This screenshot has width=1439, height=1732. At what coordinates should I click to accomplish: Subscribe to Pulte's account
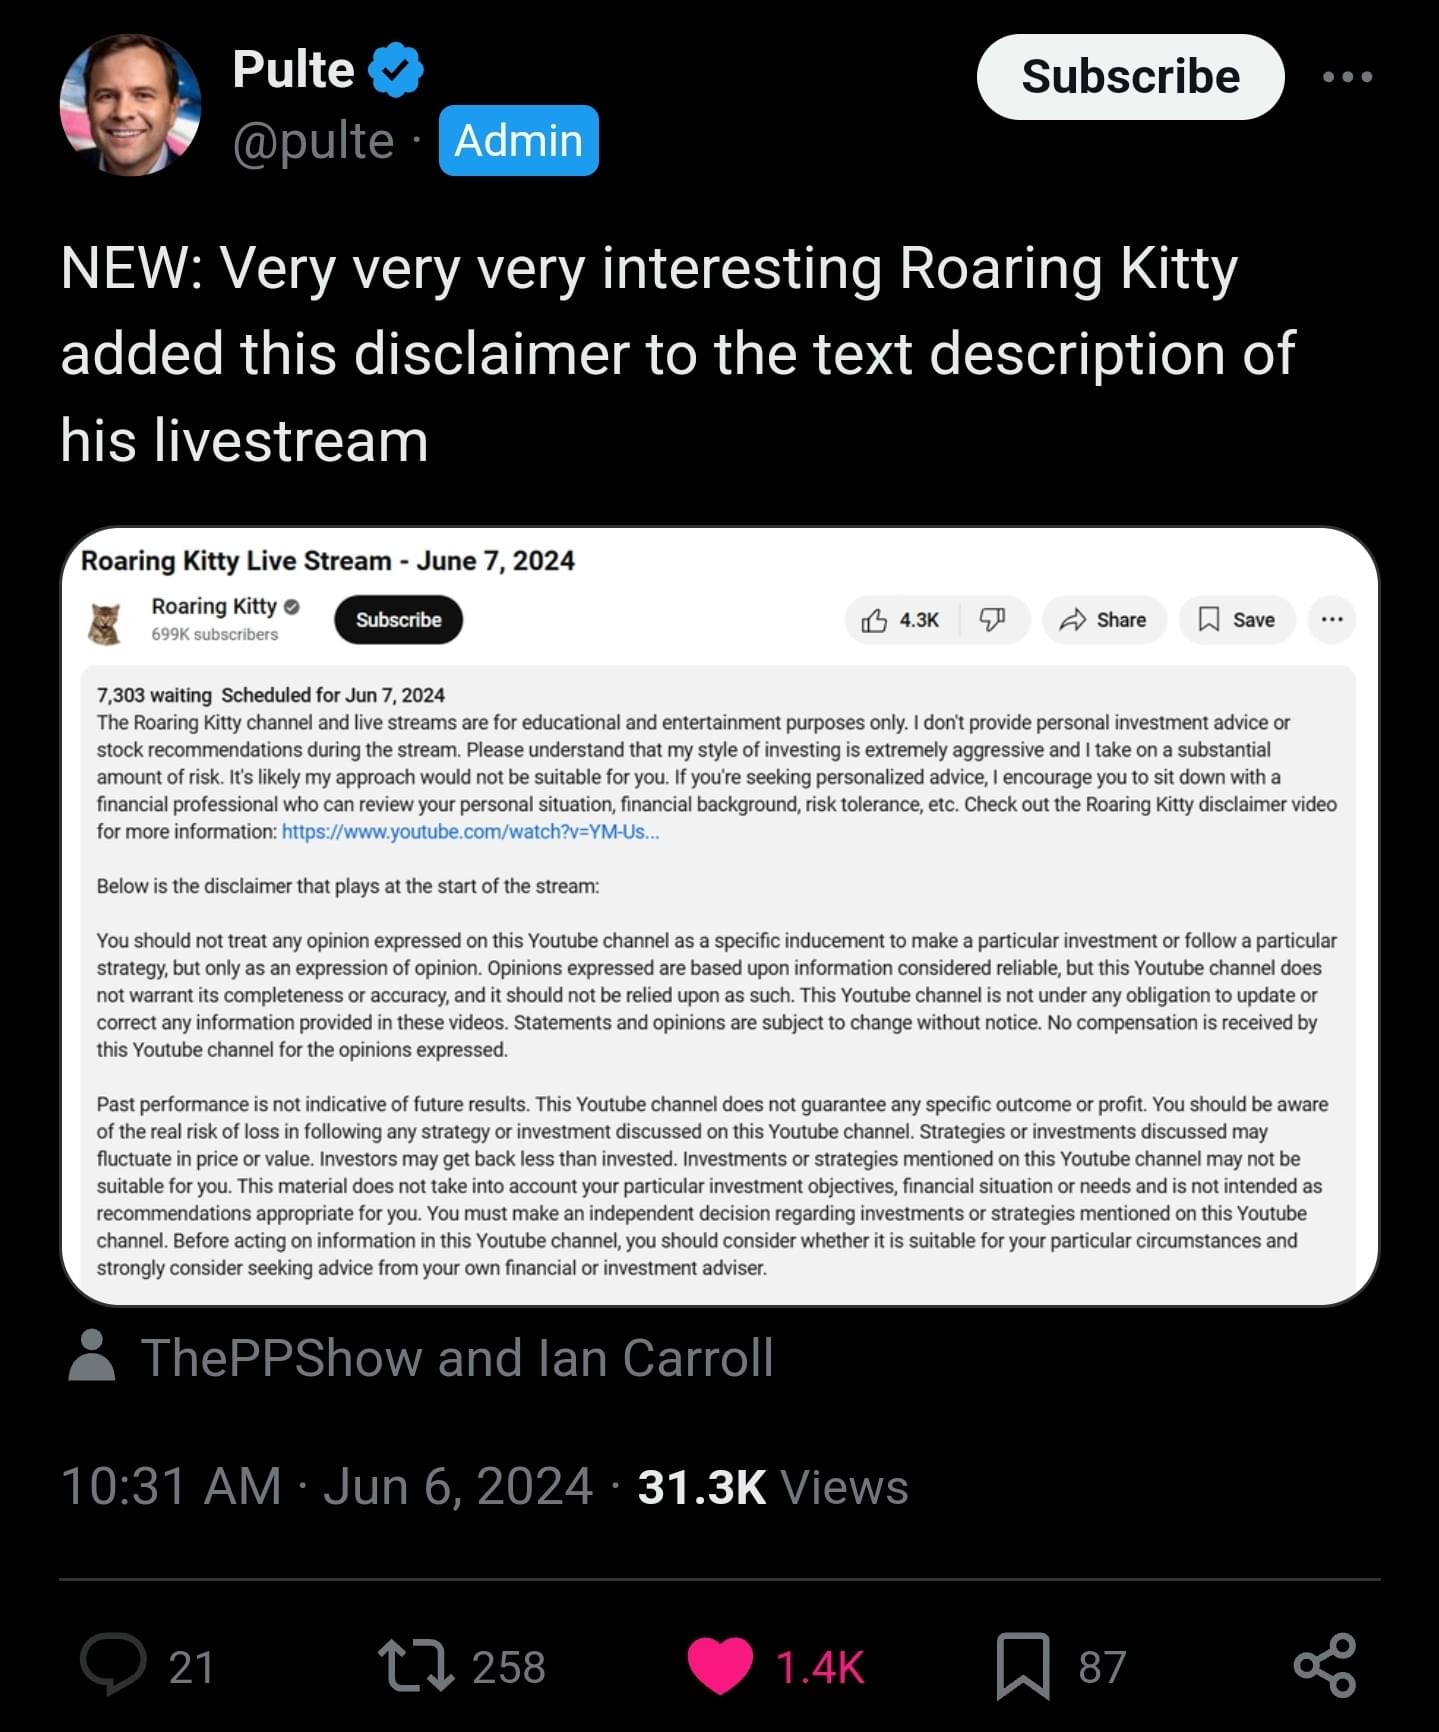click(1130, 77)
